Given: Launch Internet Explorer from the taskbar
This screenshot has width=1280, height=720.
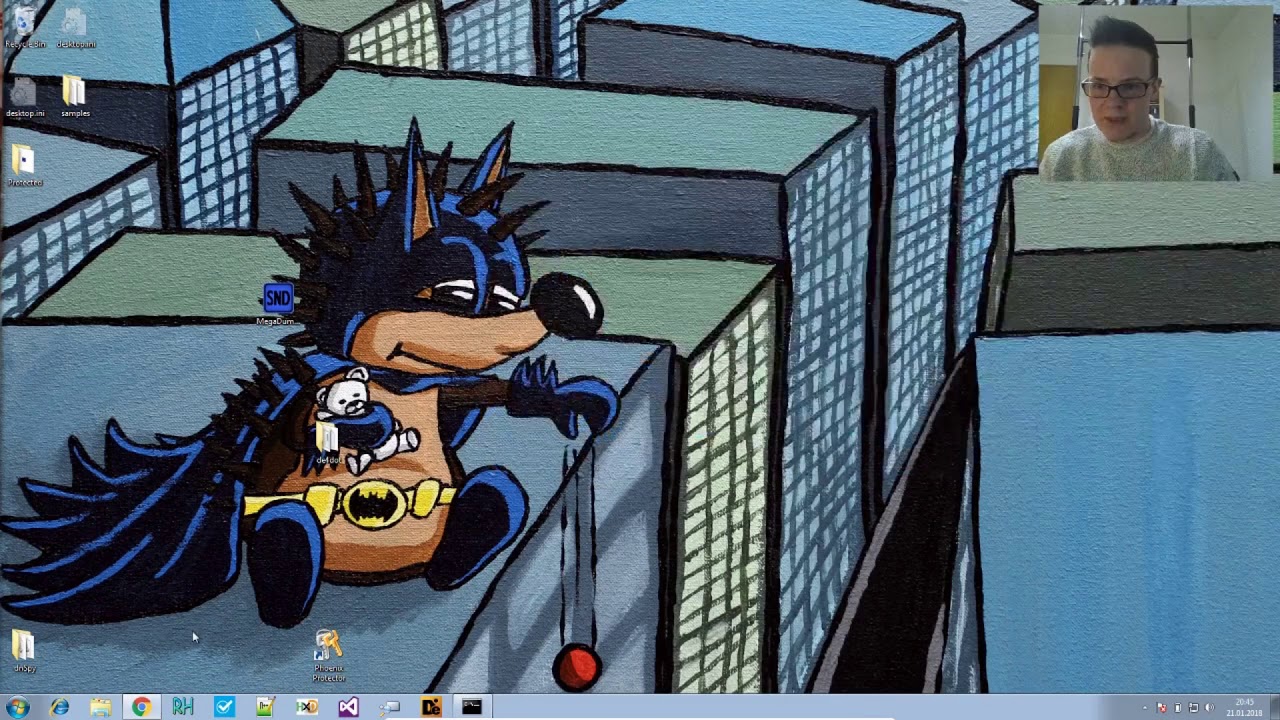Looking at the screenshot, I should 60,707.
